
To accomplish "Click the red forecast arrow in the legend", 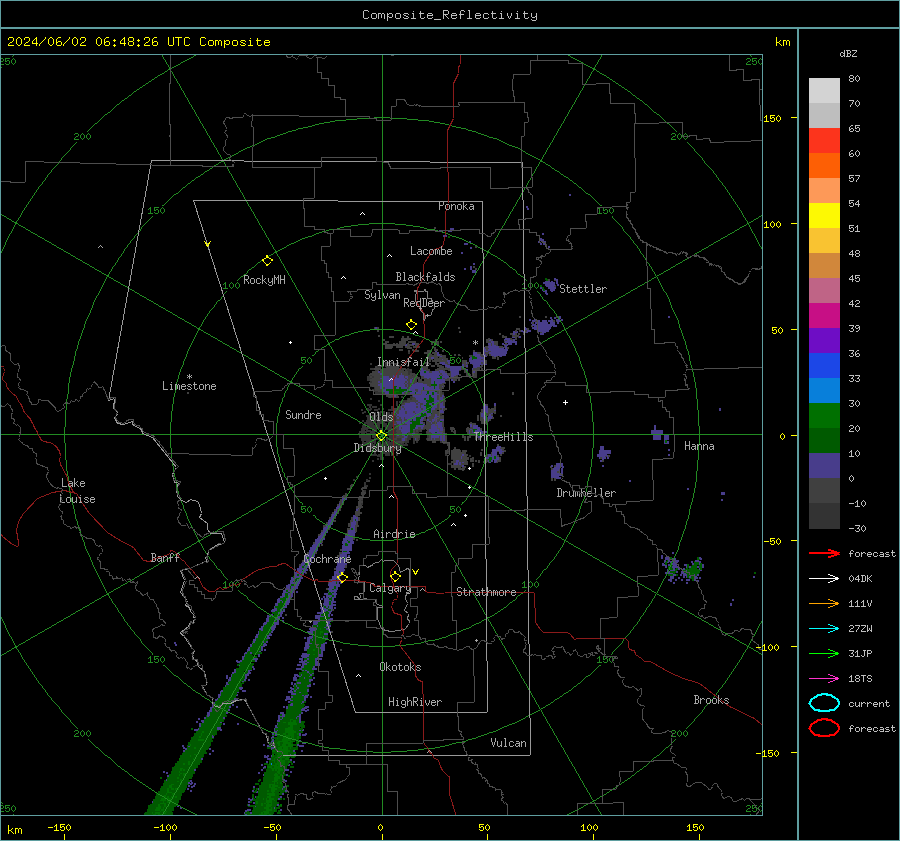I will 824,553.
